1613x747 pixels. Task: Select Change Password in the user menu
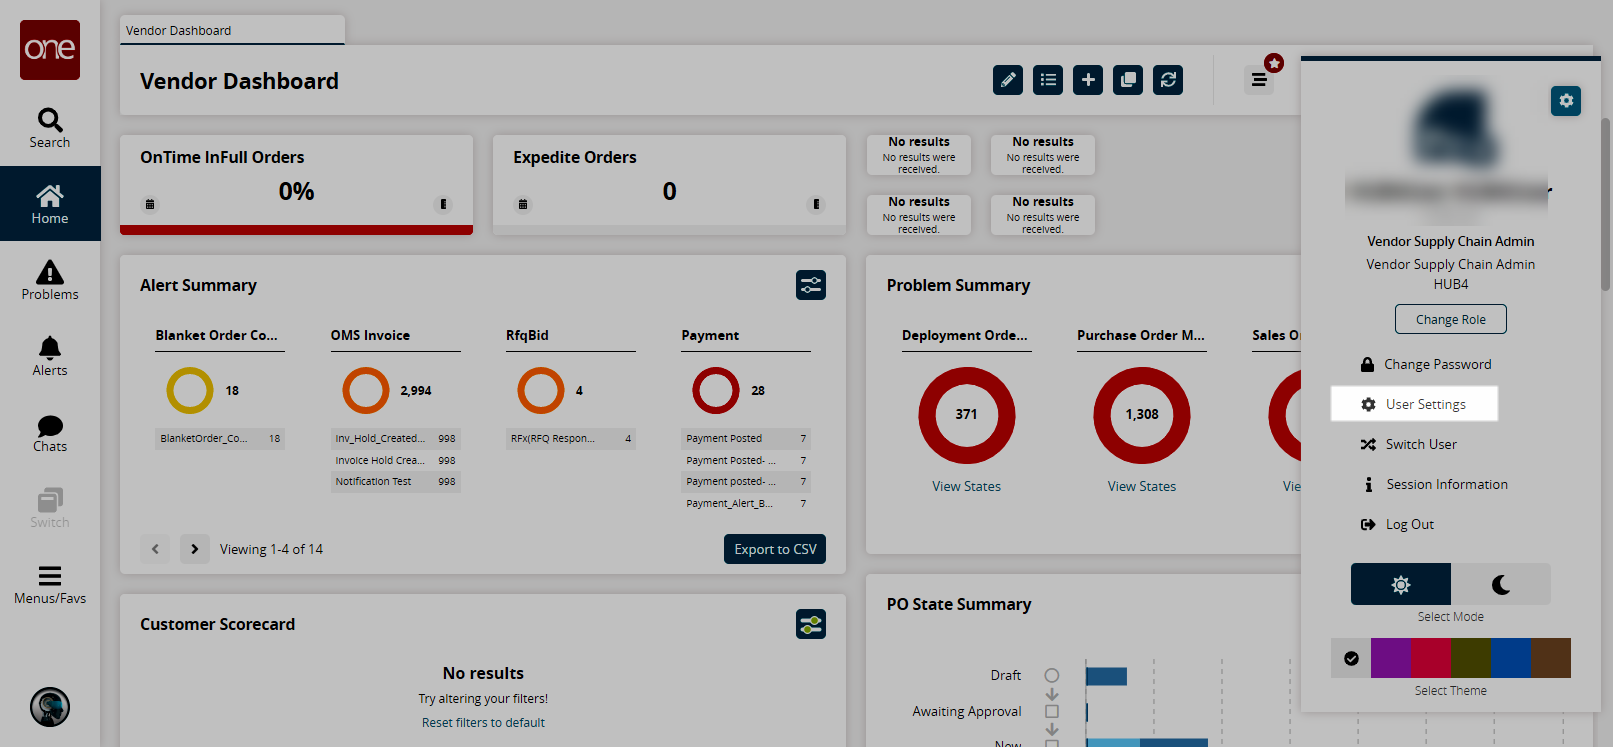pyautogui.click(x=1426, y=364)
